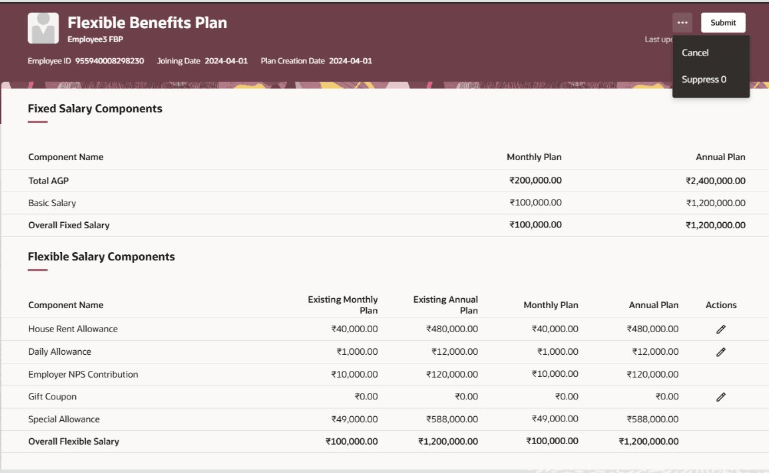Click the Daily Allowance pencil icon
The width and height of the screenshot is (769, 473).
click(720, 352)
